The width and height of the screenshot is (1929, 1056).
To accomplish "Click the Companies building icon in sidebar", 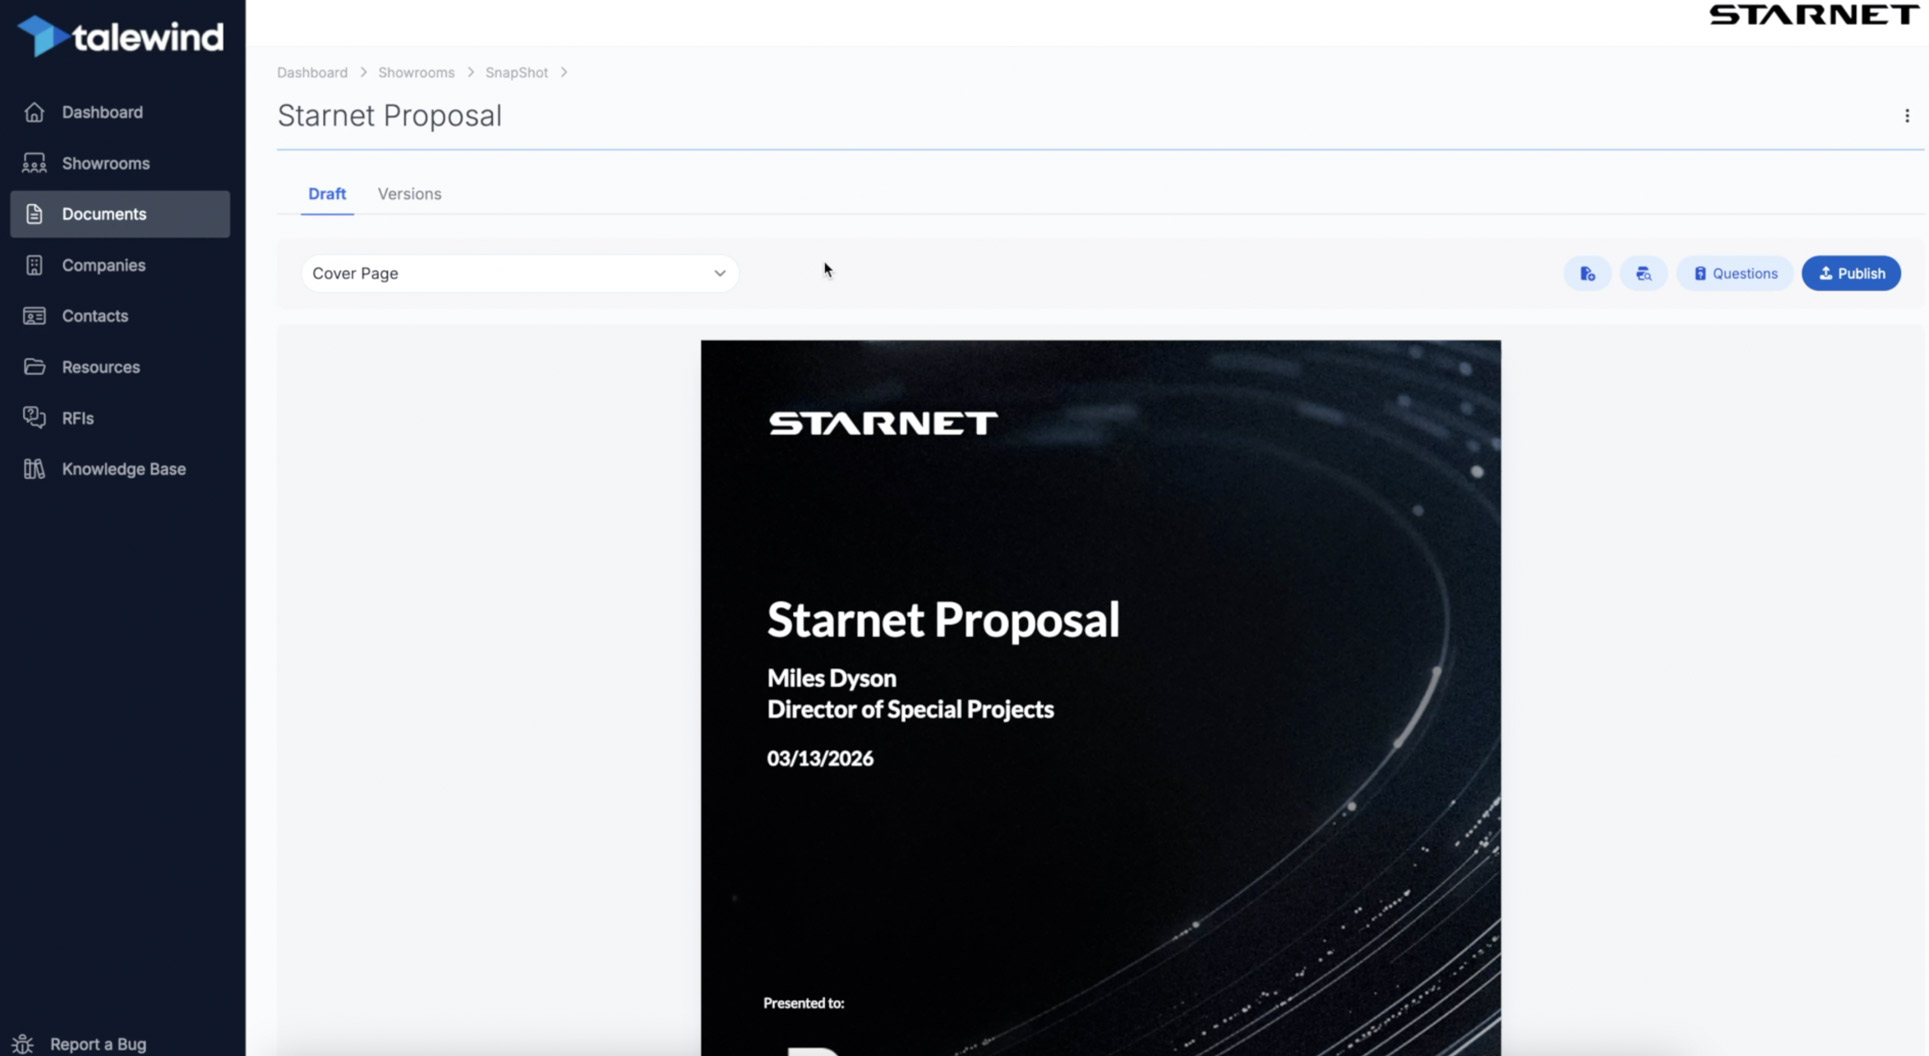I will [x=34, y=265].
